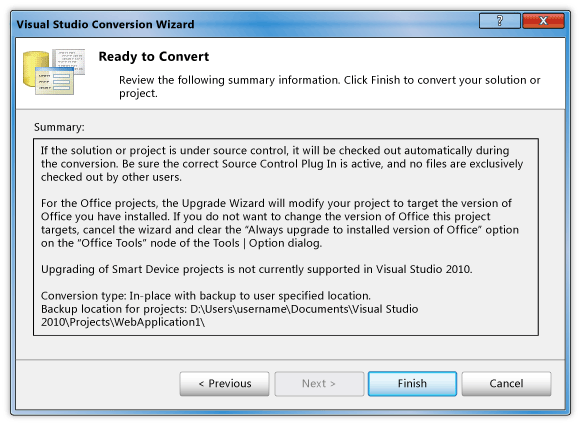Click the backup location path text
The height and width of the screenshot is (425, 581).
230,315
